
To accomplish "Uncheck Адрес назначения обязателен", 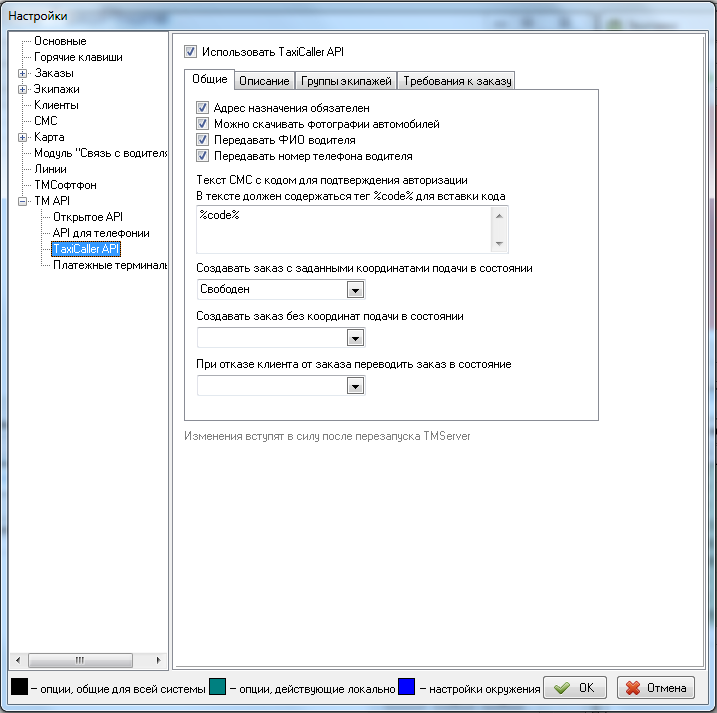I will 203,108.
